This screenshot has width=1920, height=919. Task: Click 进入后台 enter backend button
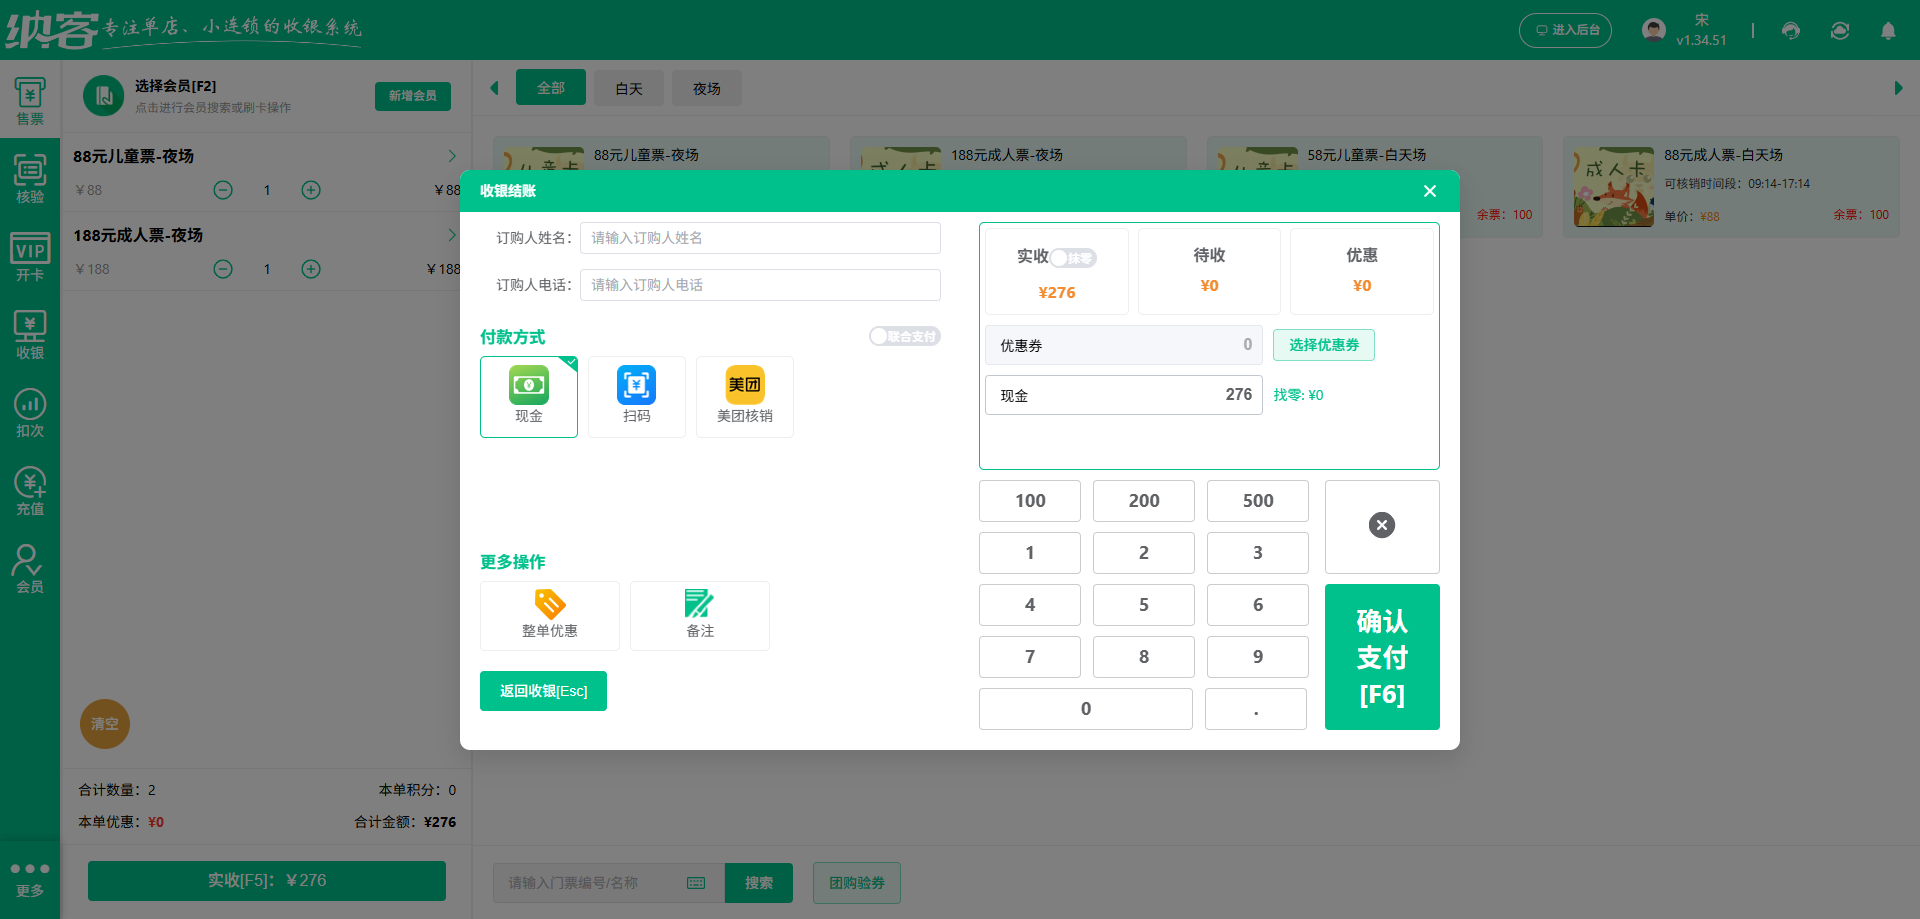point(1566,30)
